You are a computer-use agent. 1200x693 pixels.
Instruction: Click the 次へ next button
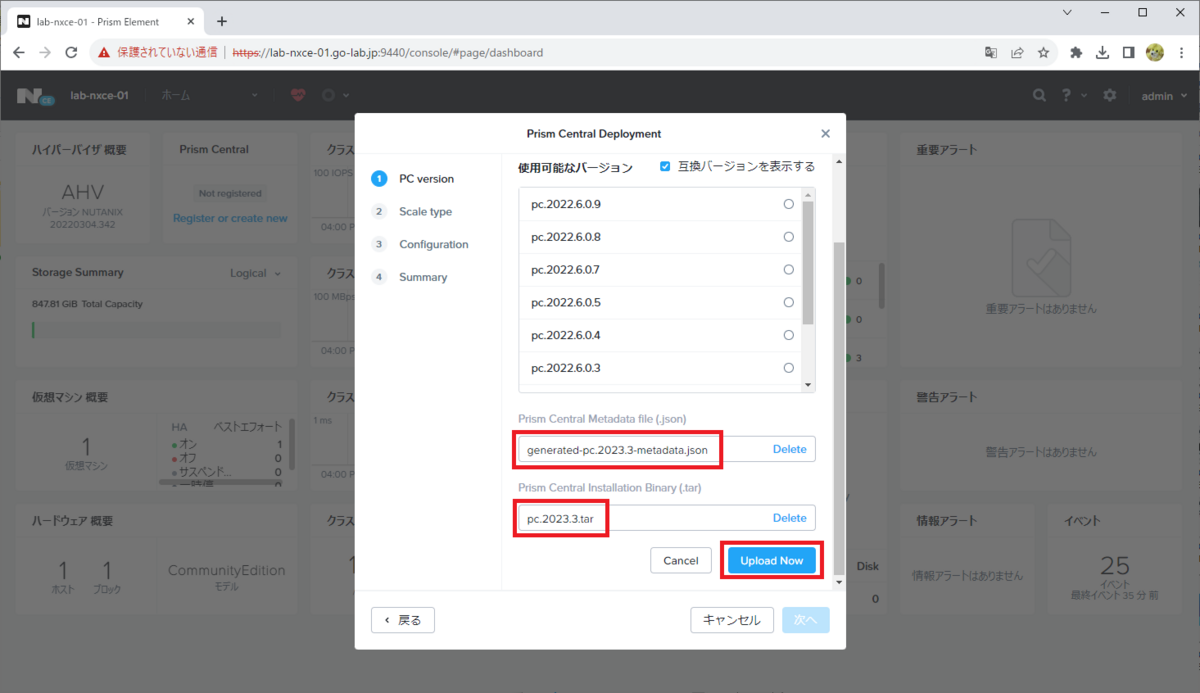click(806, 620)
